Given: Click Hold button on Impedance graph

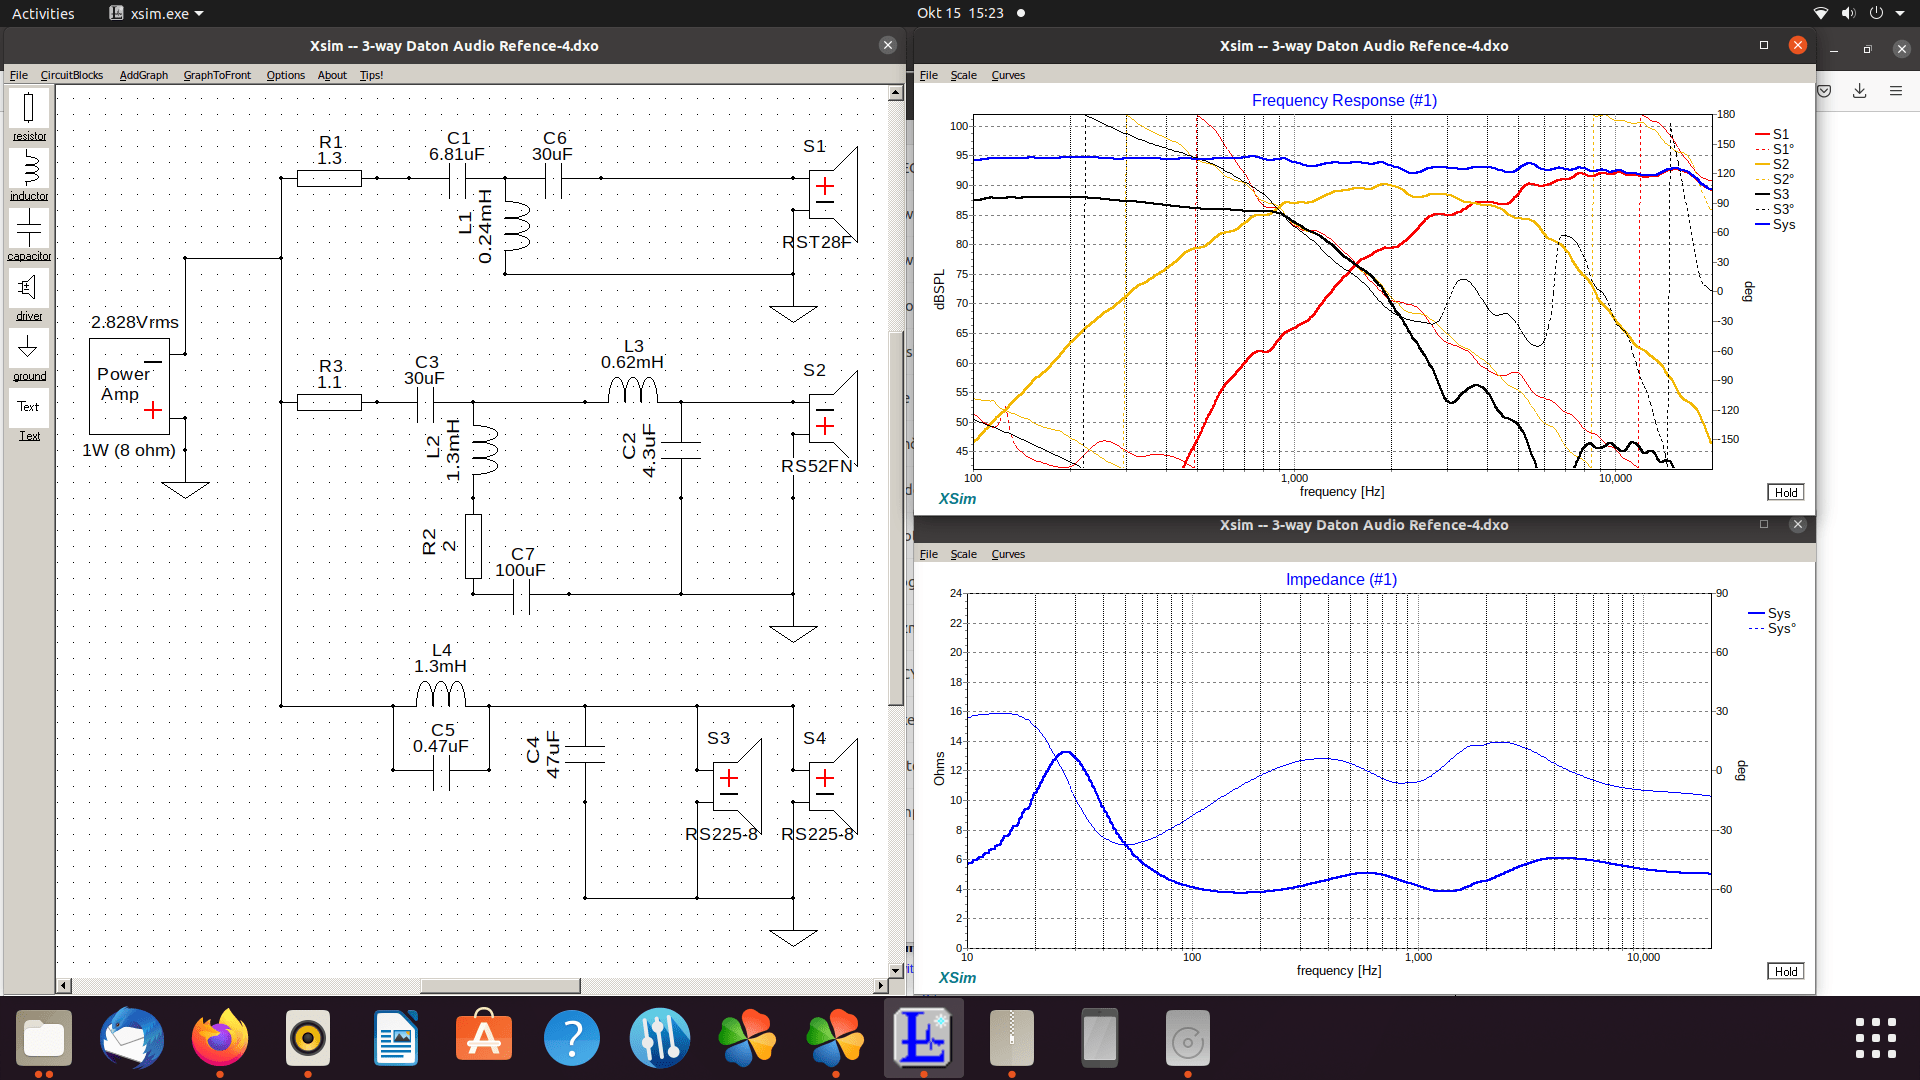Looking at the screenshot, I should coord(1786,971).
